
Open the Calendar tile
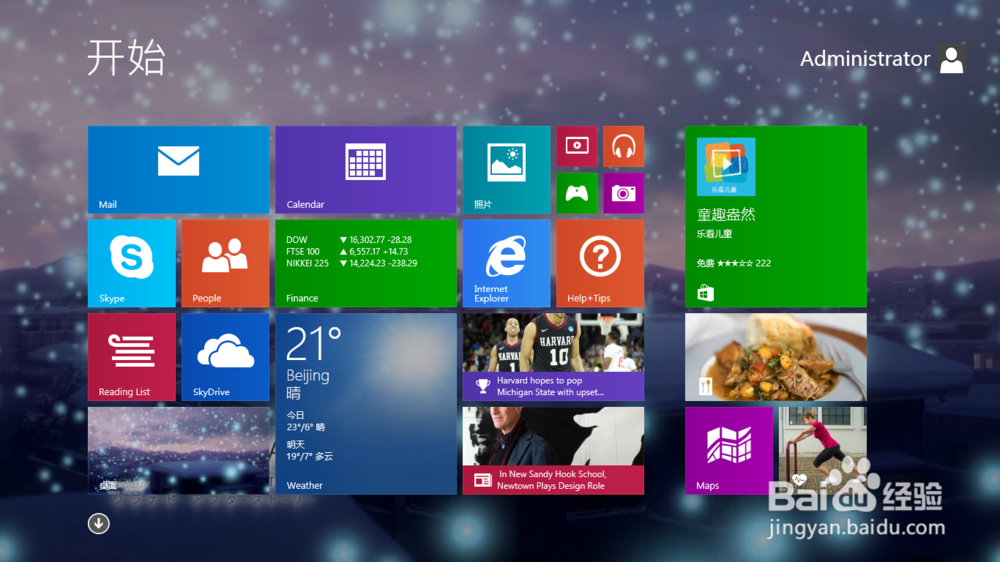coord(366,170)
